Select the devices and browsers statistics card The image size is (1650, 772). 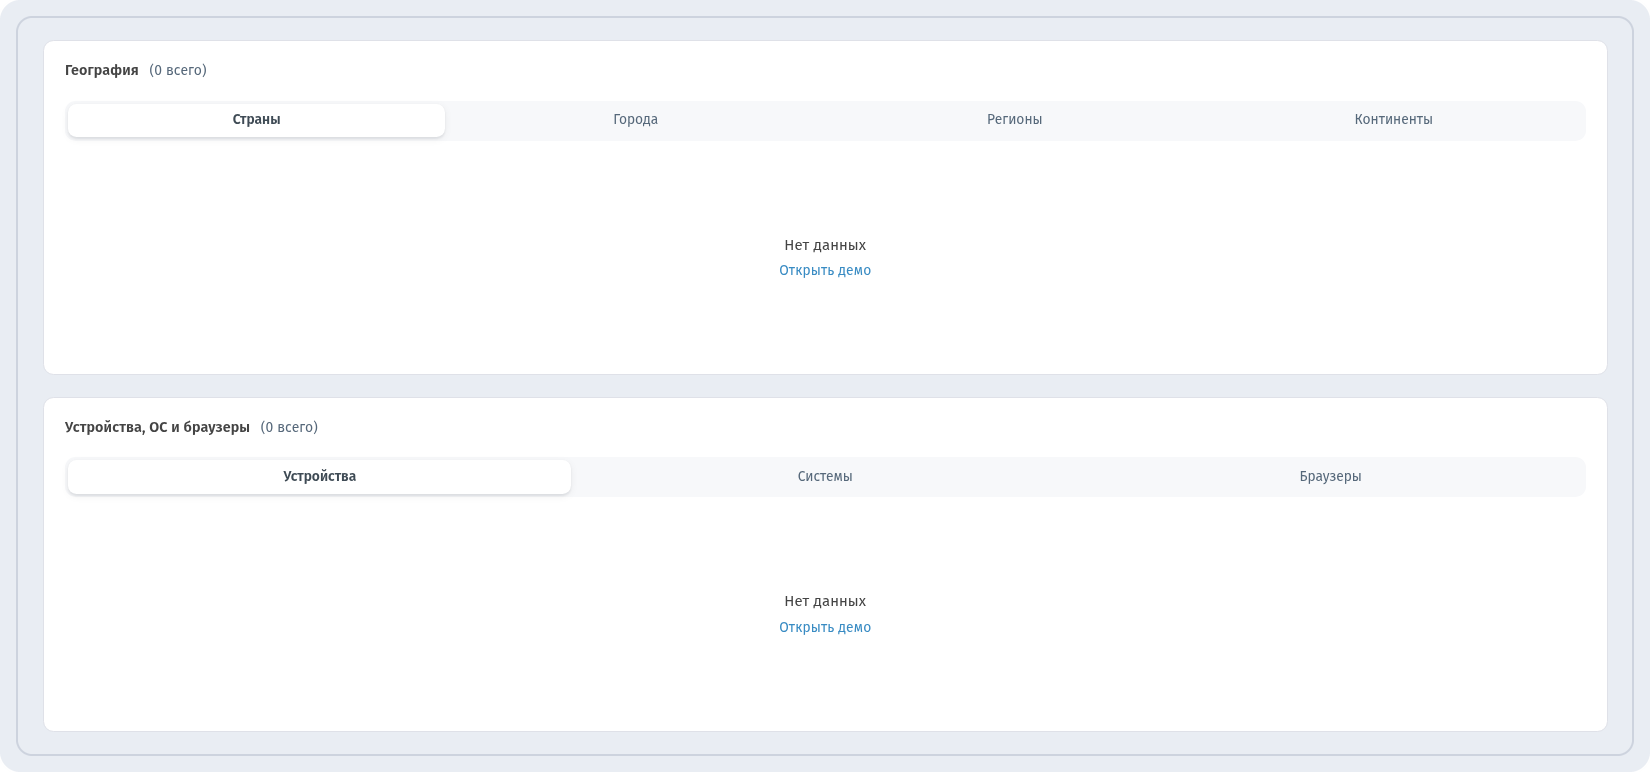coord(825,565)
